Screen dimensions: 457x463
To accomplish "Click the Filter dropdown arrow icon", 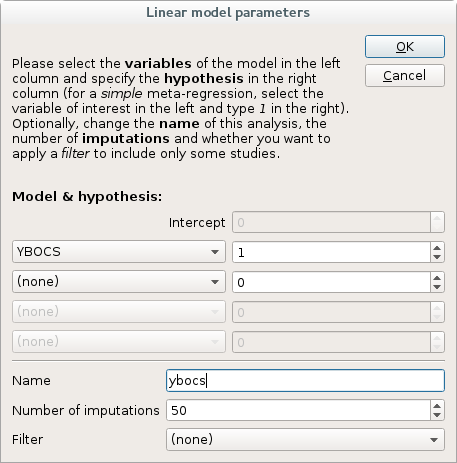I will pos(434,440).
